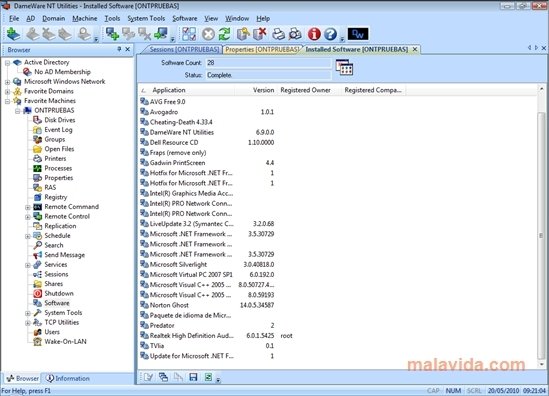Select Predator in software list

coord(162,326)
